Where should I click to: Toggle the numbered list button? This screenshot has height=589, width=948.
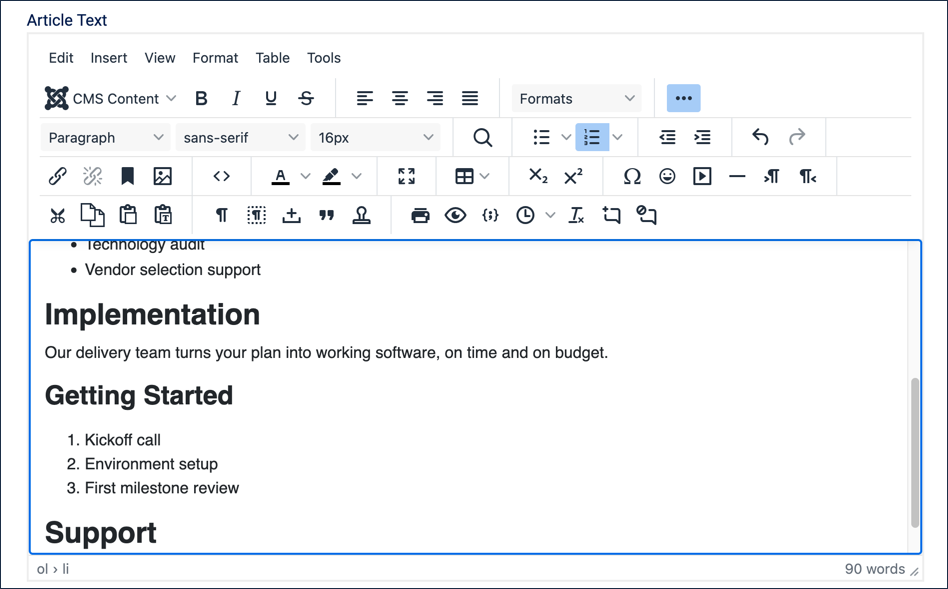pyautogui.click(x=591, y=137)
